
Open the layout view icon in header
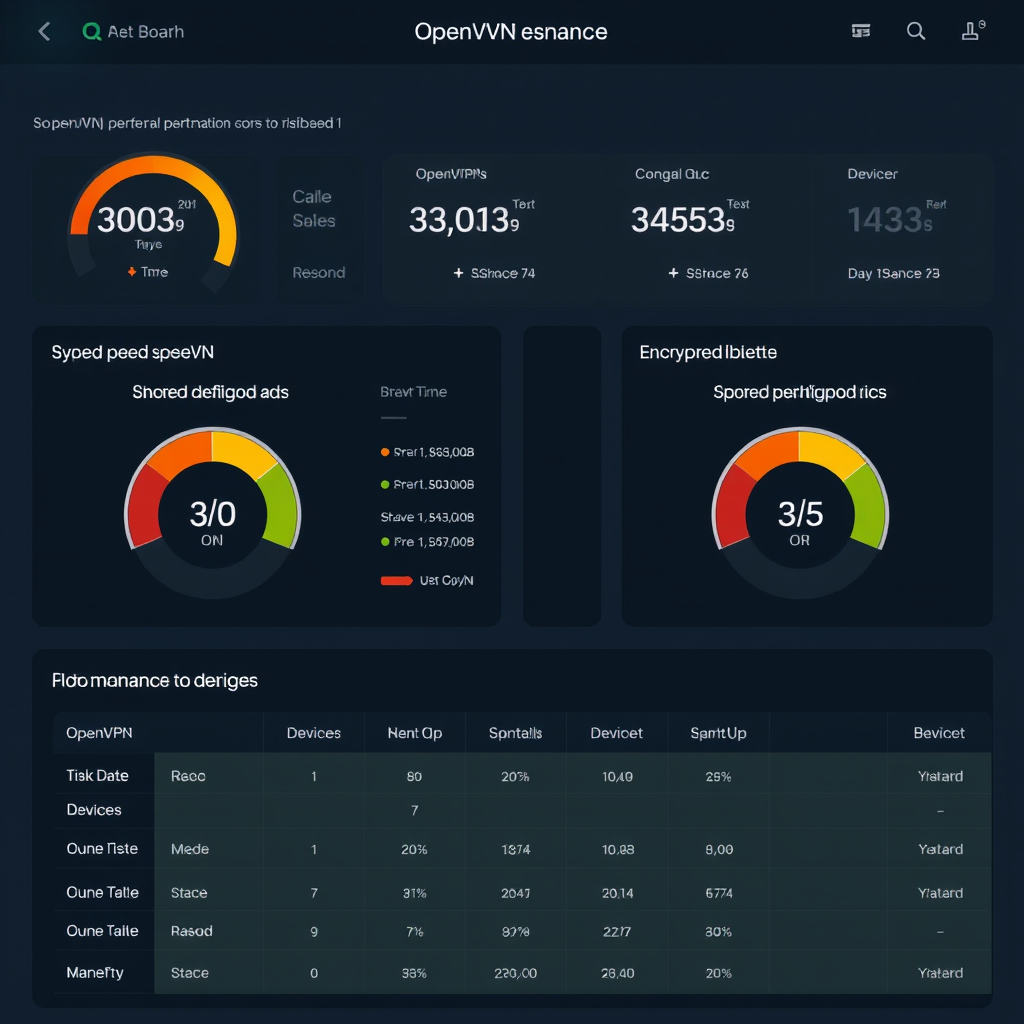tap(861, 31)
